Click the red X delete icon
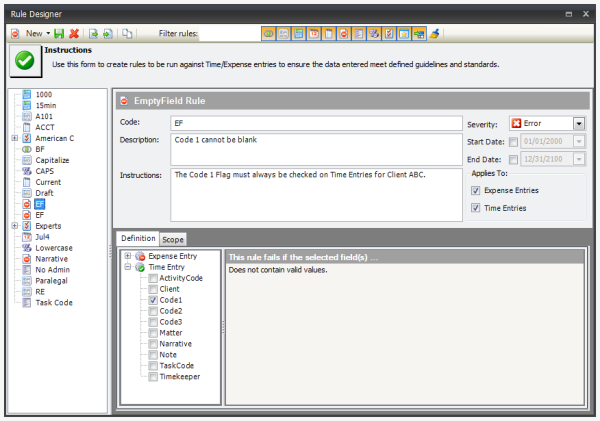 [75, 34]
